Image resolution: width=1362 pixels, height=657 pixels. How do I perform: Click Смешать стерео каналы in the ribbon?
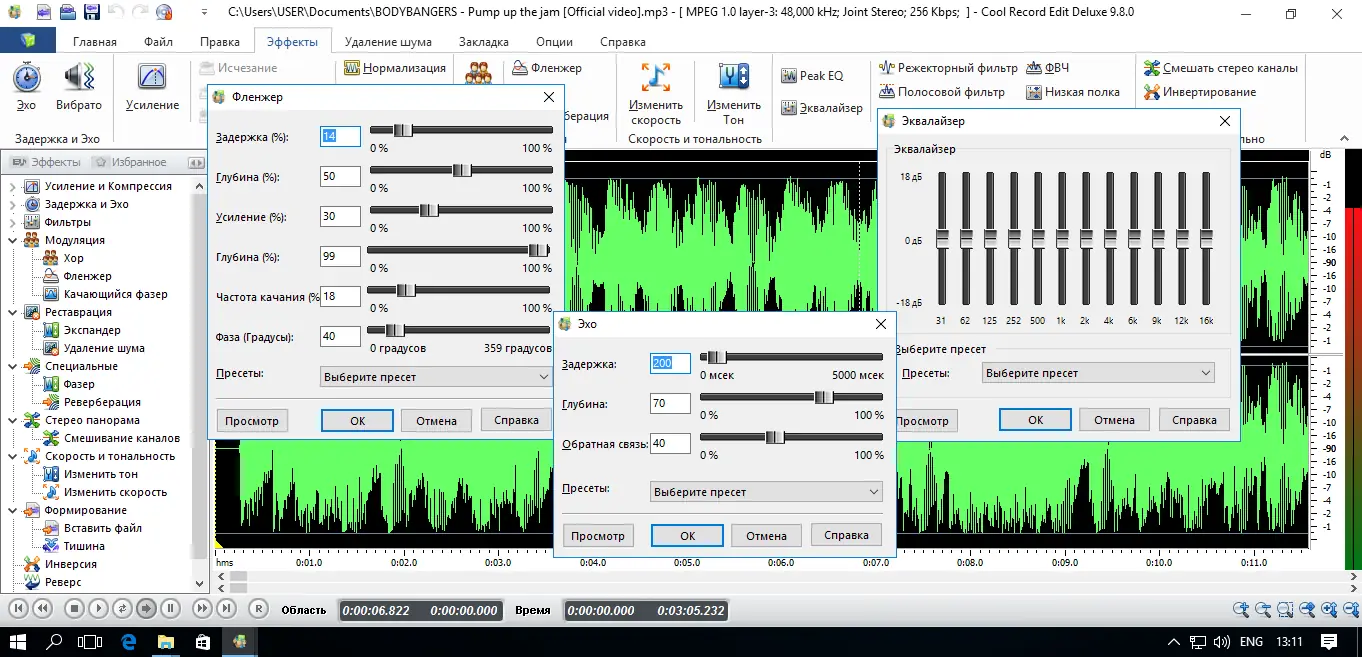coord(1221,68)
